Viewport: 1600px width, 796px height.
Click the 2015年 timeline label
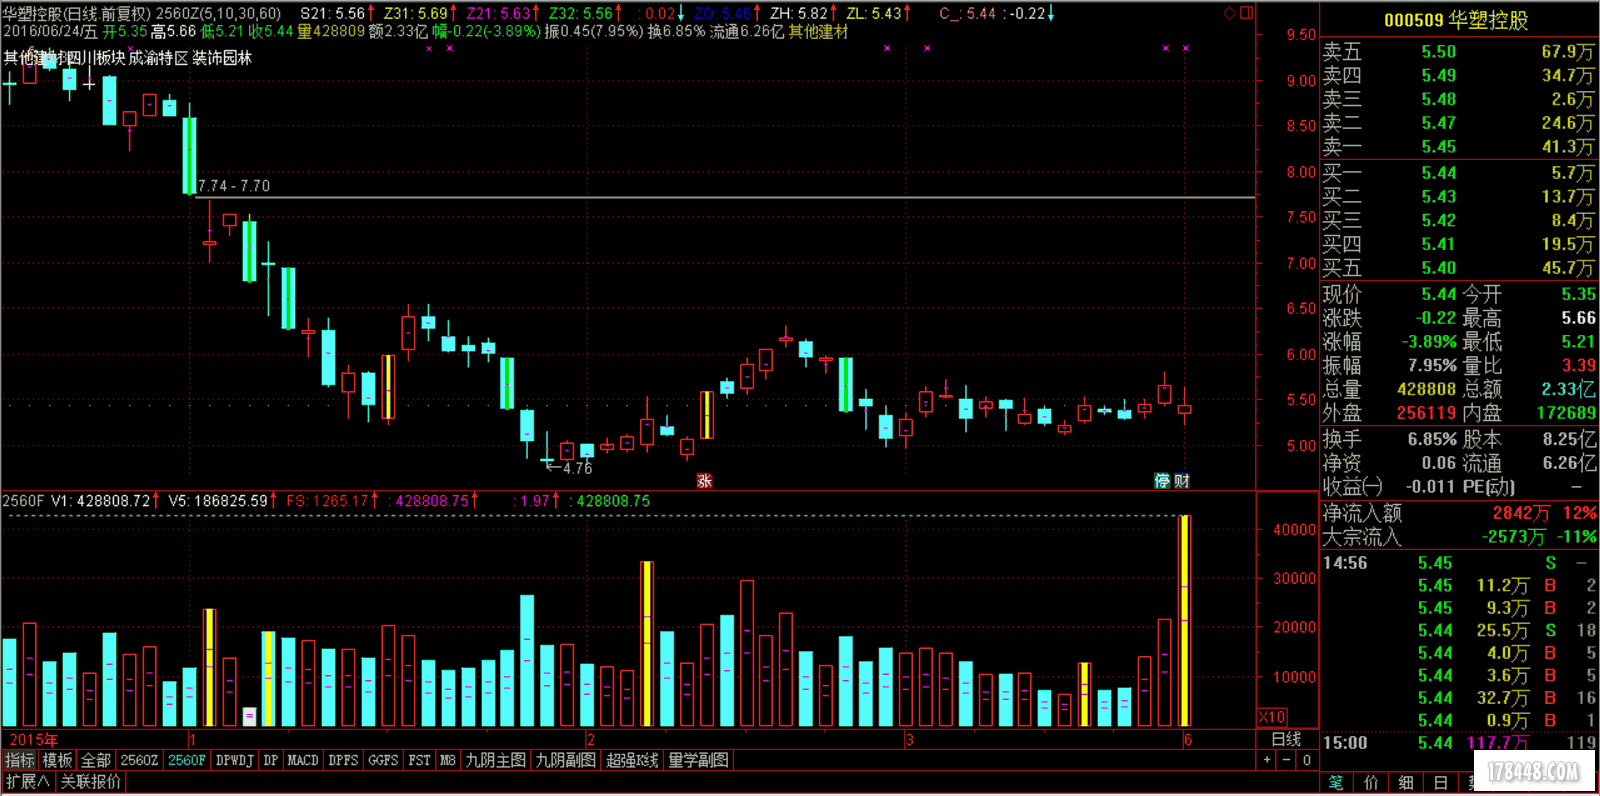click(34, 740)
